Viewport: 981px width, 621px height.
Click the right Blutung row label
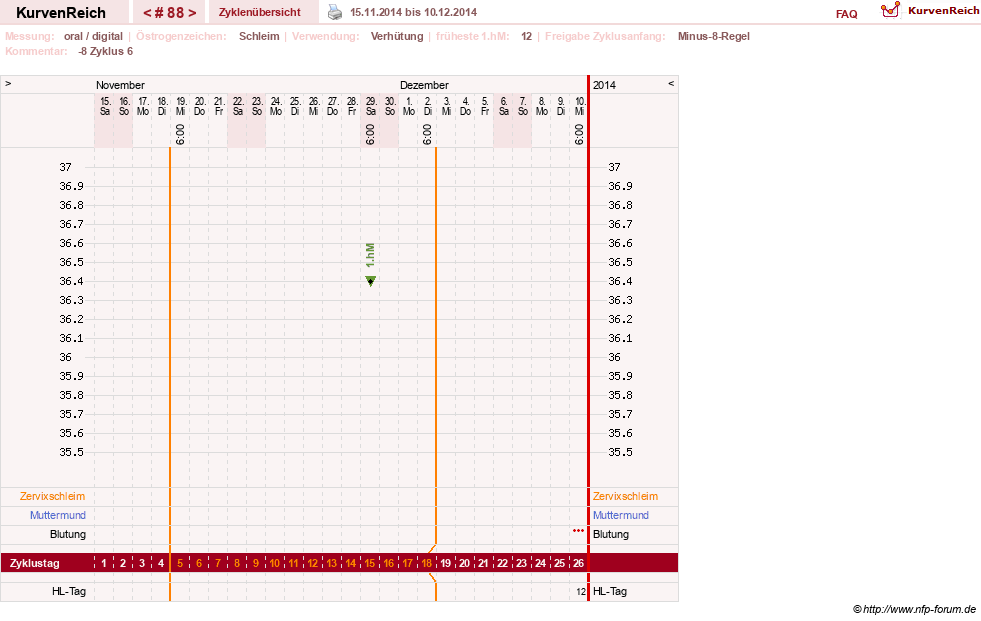[x=611, y=534]
